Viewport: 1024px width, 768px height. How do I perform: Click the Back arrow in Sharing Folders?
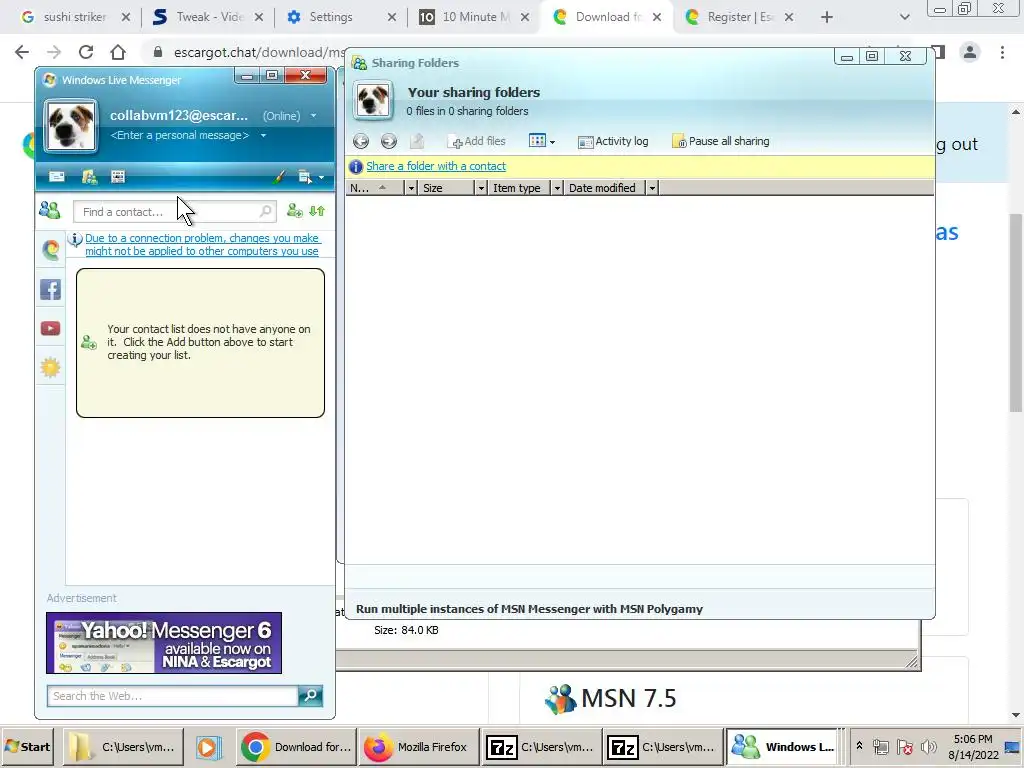(x=360, y=141)
